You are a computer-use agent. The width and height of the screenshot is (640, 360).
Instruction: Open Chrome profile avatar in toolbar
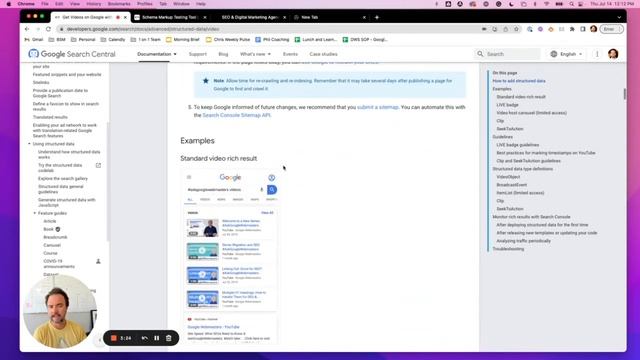[593, 29]
